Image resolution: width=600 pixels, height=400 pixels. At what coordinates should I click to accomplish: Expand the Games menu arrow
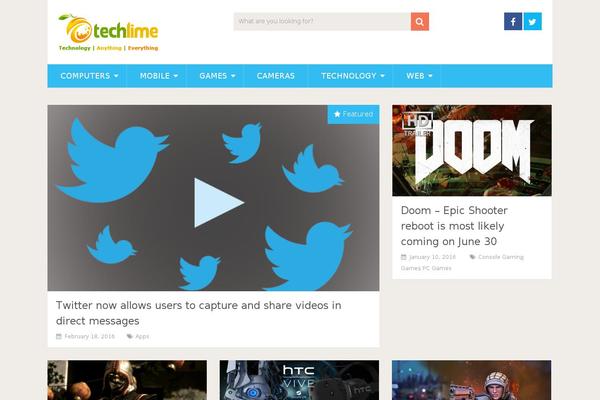[x=233, y=76]
